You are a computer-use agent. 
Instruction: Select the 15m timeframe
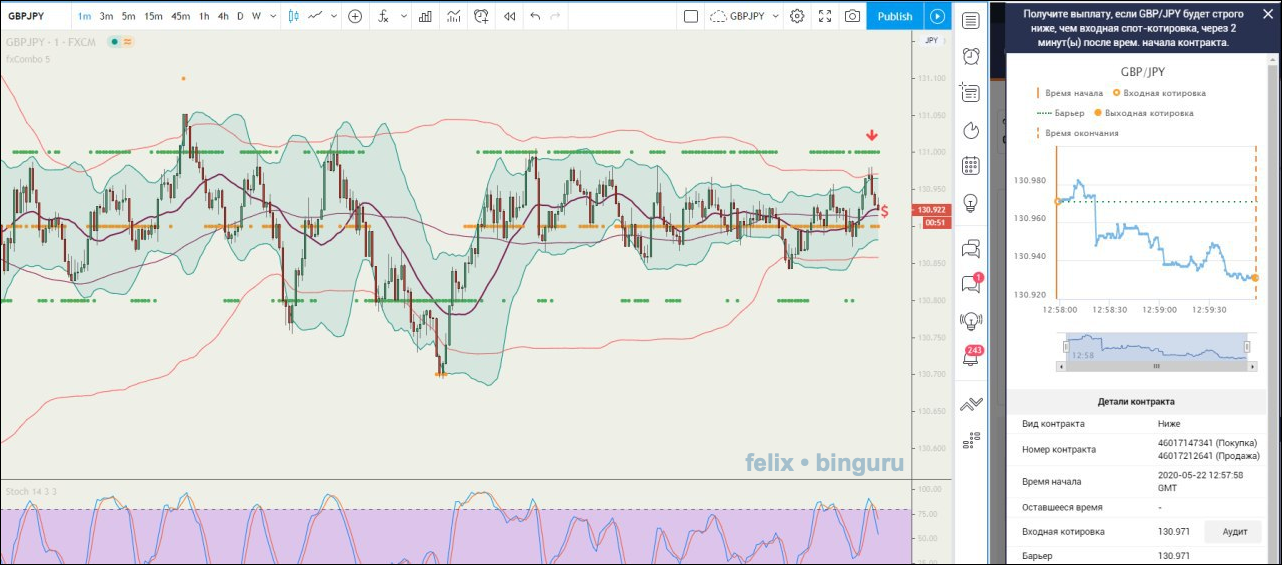point(153,16)
